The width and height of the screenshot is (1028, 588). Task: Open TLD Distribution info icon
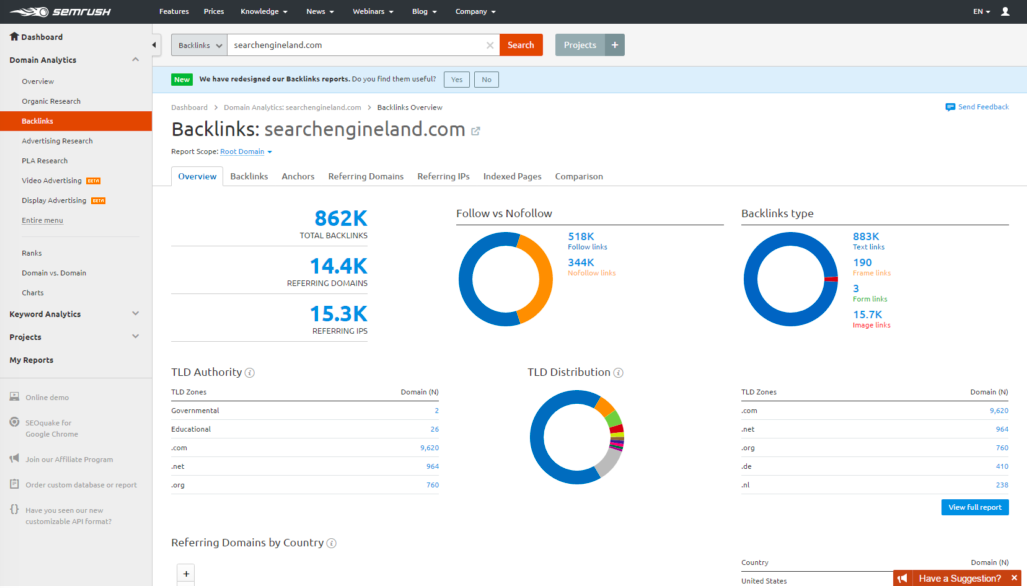pyautogui.click(x=618, y=372)
